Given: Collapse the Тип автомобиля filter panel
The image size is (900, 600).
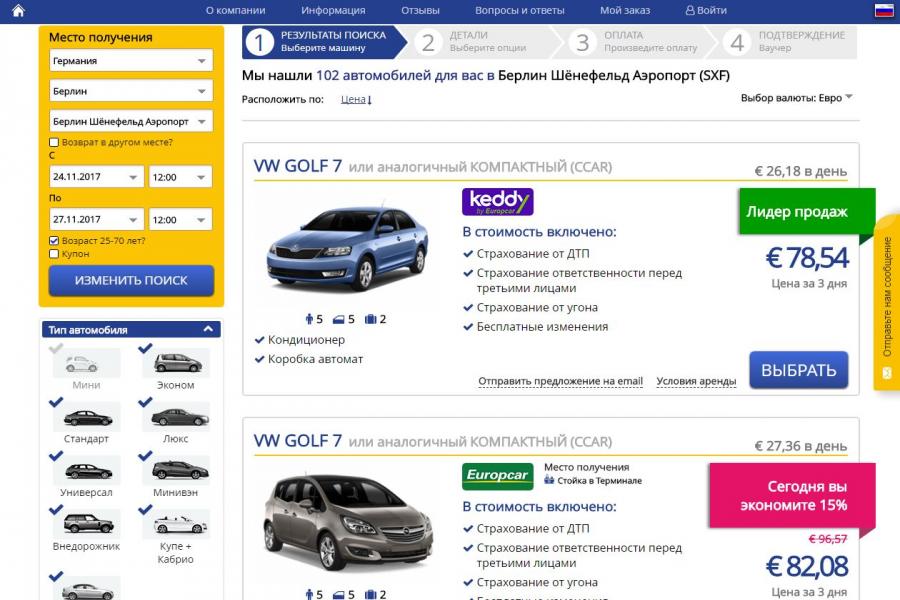Looking at the screenshot, I should (x=208, y=329).
